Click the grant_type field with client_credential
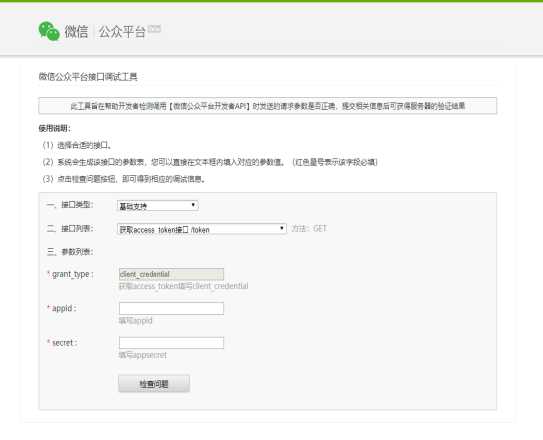This screenshot has height=440, width=543. point(171,274)
